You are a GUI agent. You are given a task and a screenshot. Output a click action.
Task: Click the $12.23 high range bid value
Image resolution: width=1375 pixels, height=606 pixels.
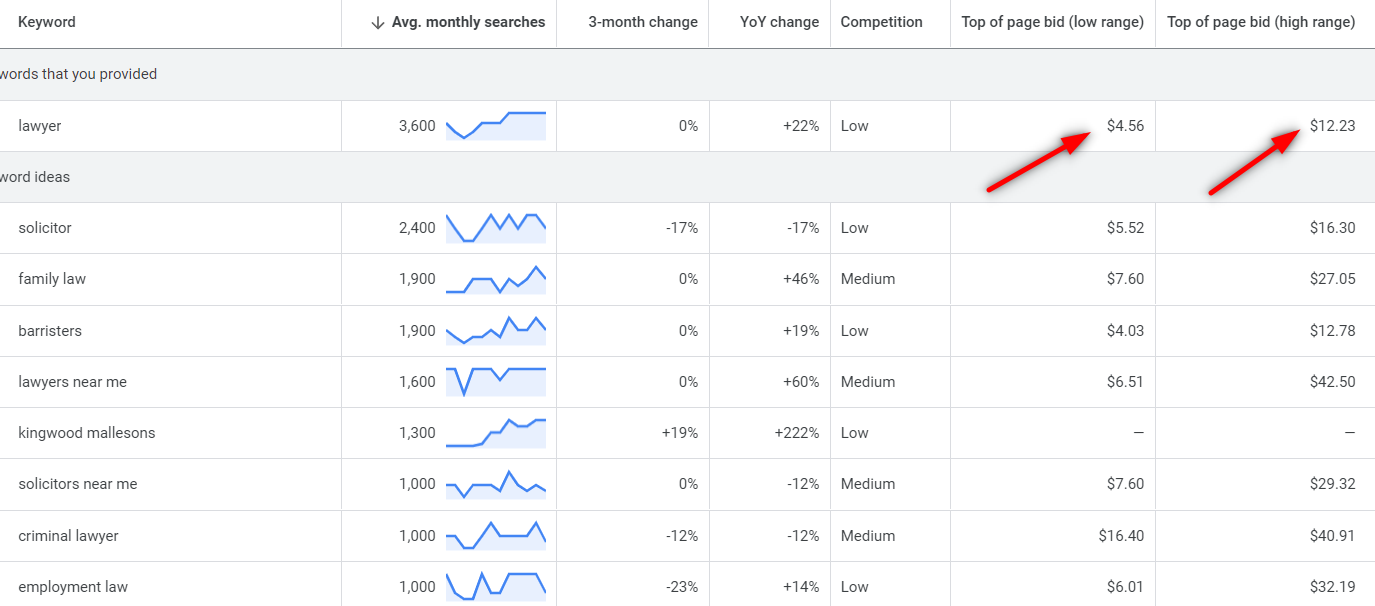(x=1332, y=126)
